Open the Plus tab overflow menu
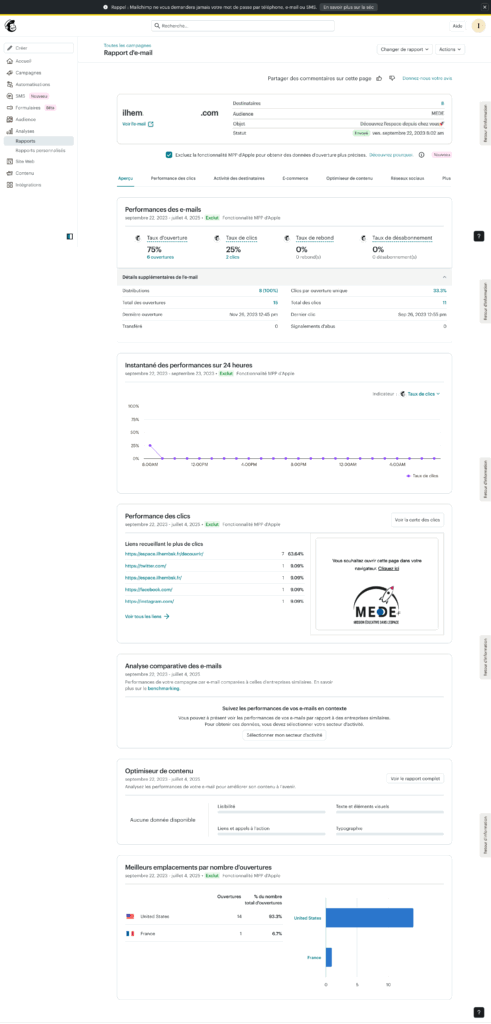Screen dimensions: 491x1024 (446, 178)
